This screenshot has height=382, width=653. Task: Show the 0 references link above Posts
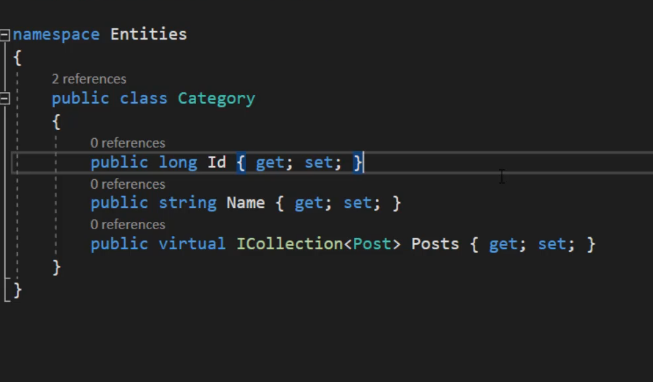point(127,225)
